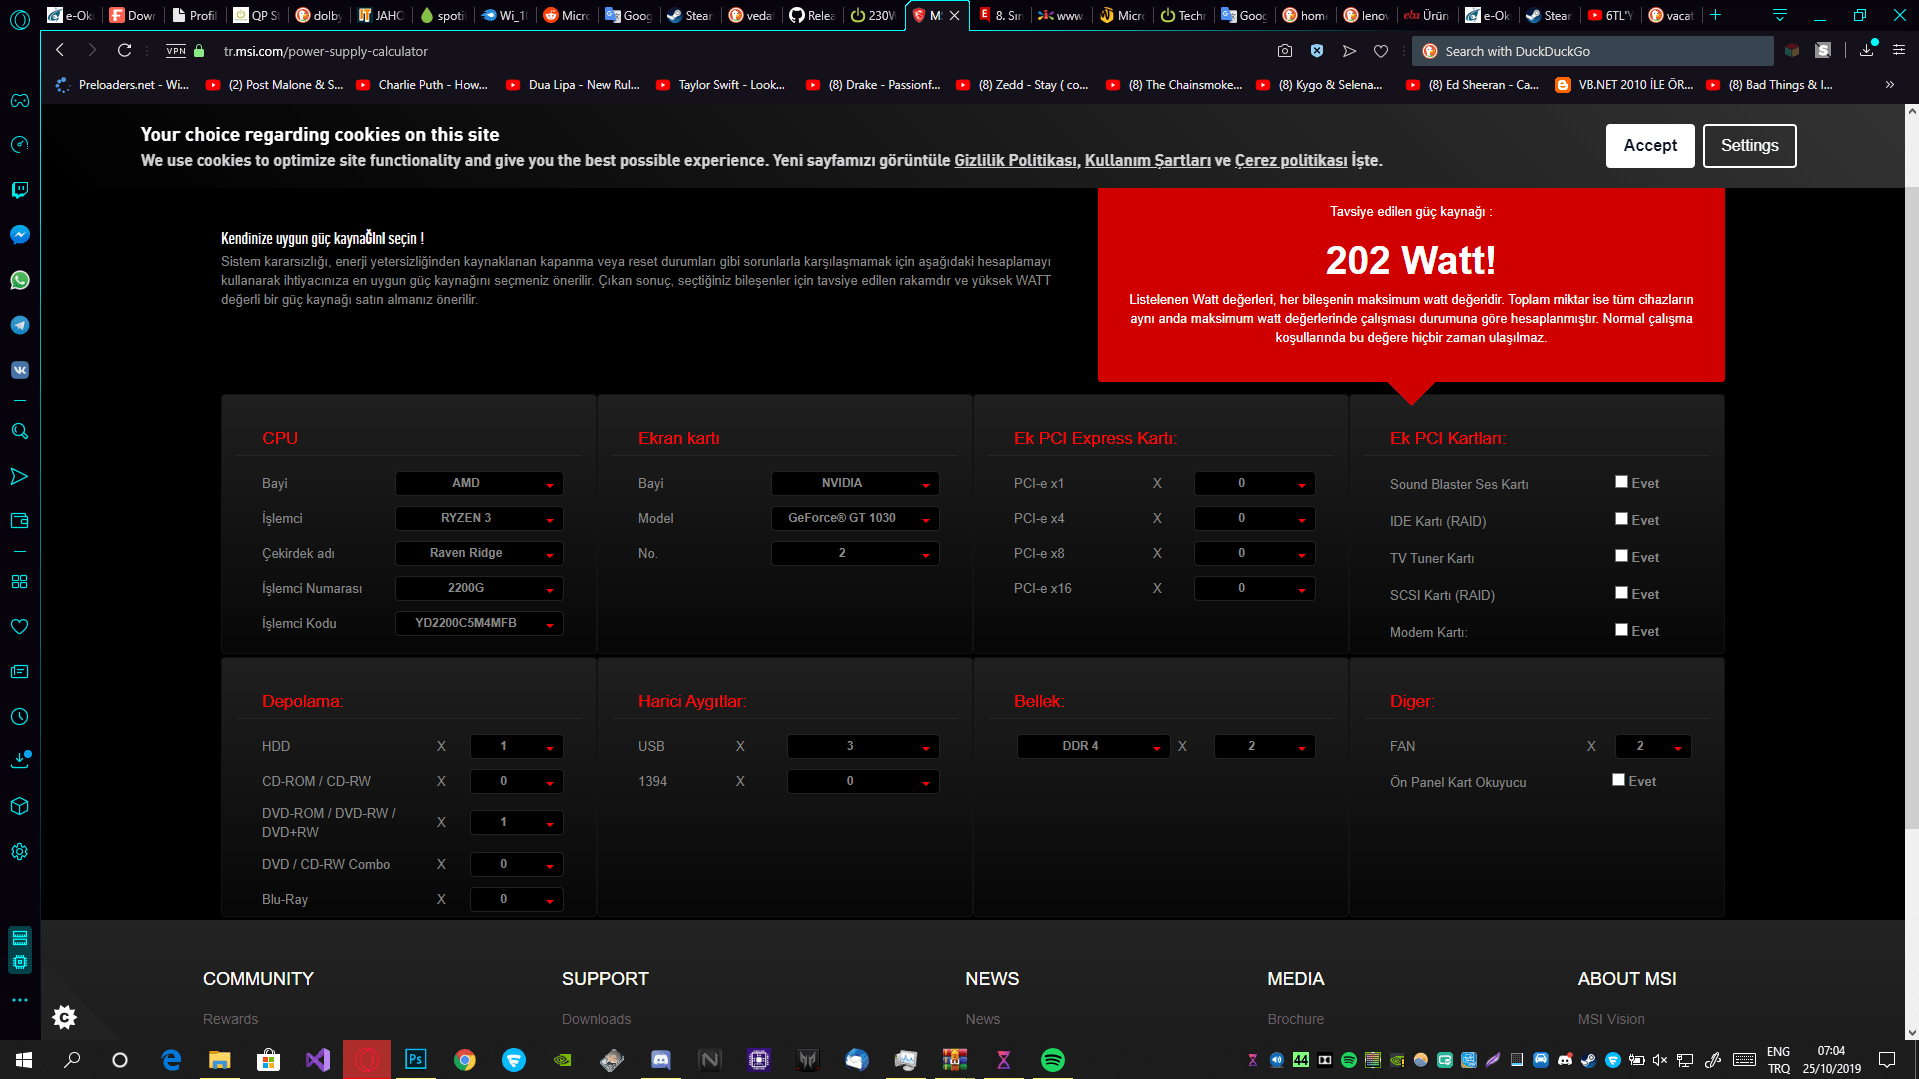Accept cookies with the Accept button
1919x1079 pixels.
pyautogui.click(x=1650, y=146)
